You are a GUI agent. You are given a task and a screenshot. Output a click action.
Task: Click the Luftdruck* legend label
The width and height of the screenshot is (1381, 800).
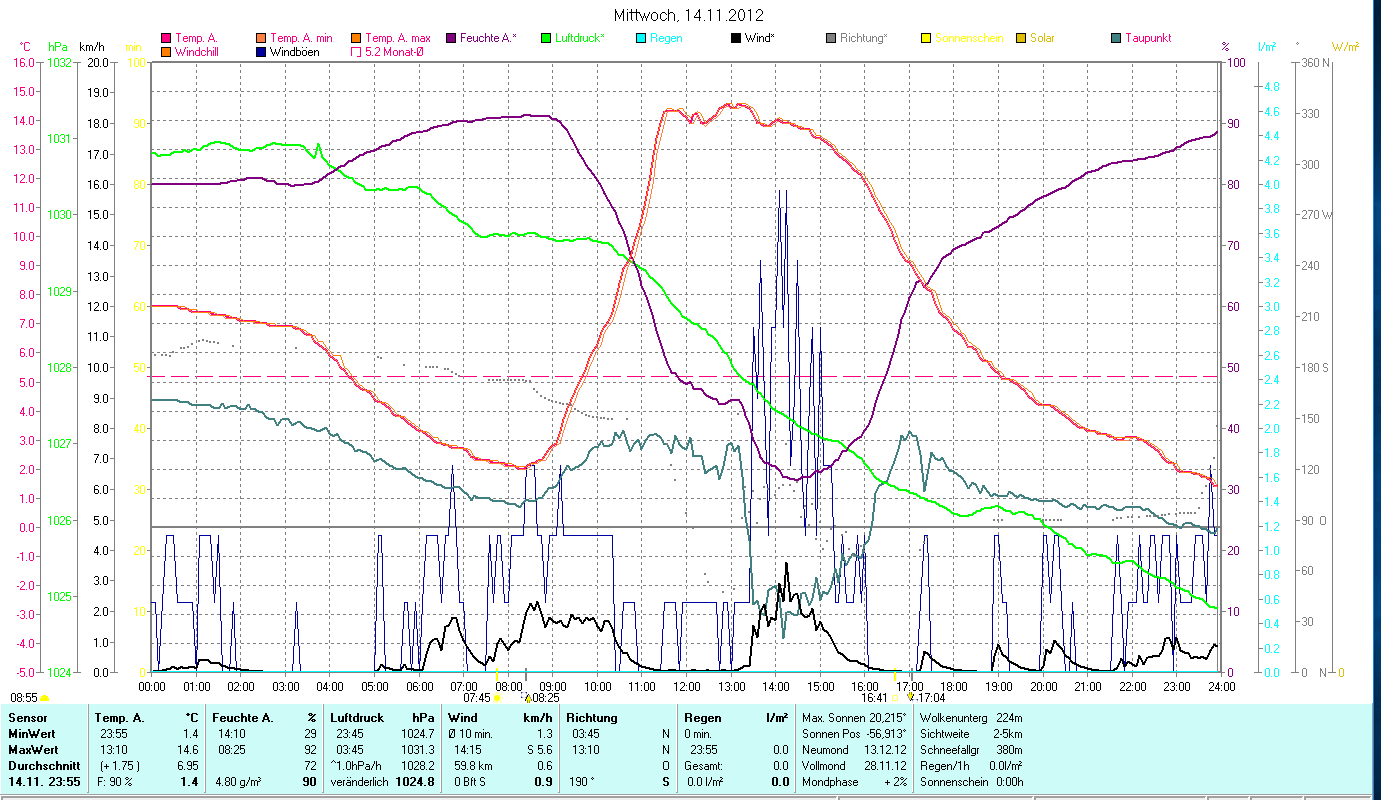click(x=580, y=38)
